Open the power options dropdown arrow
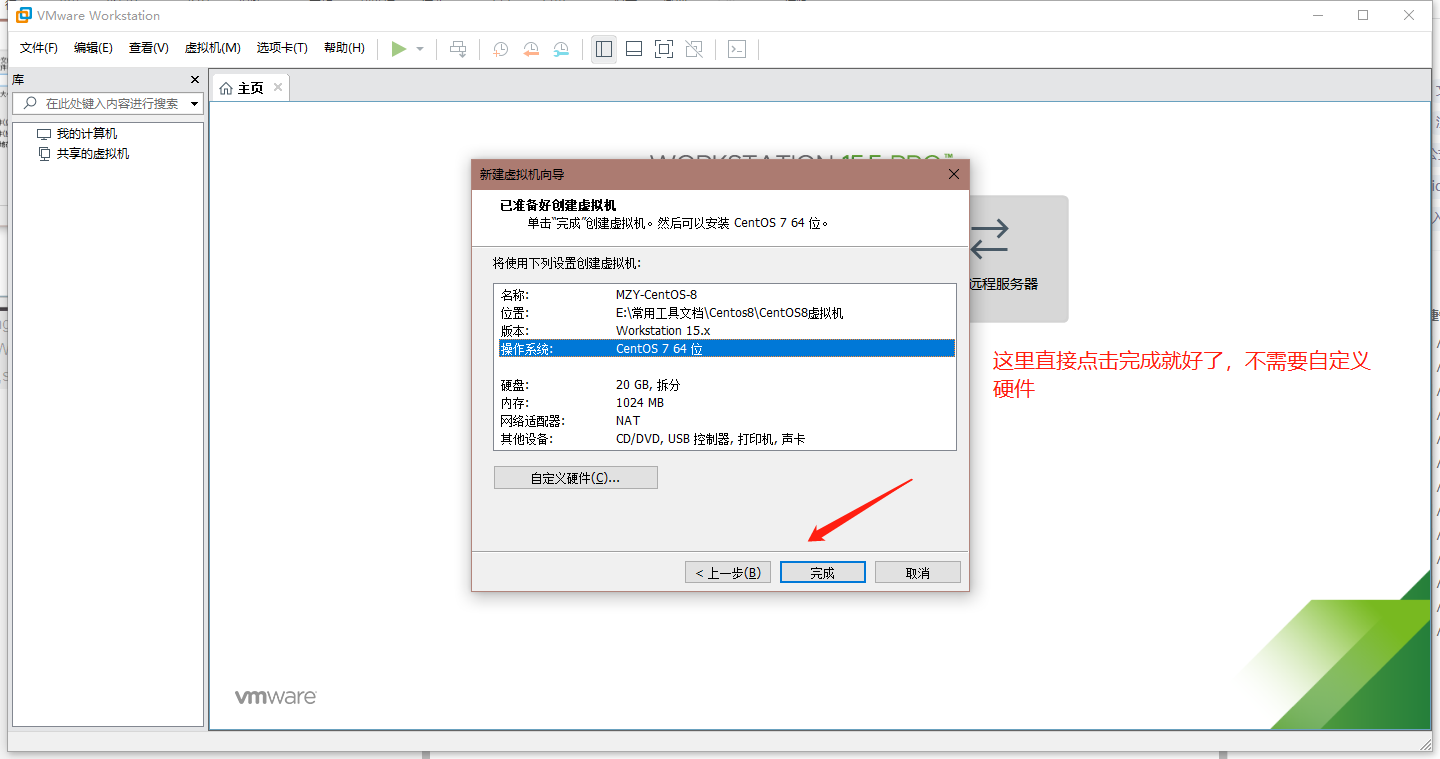Screen dimensions: 1440x759 click(420, 49)
